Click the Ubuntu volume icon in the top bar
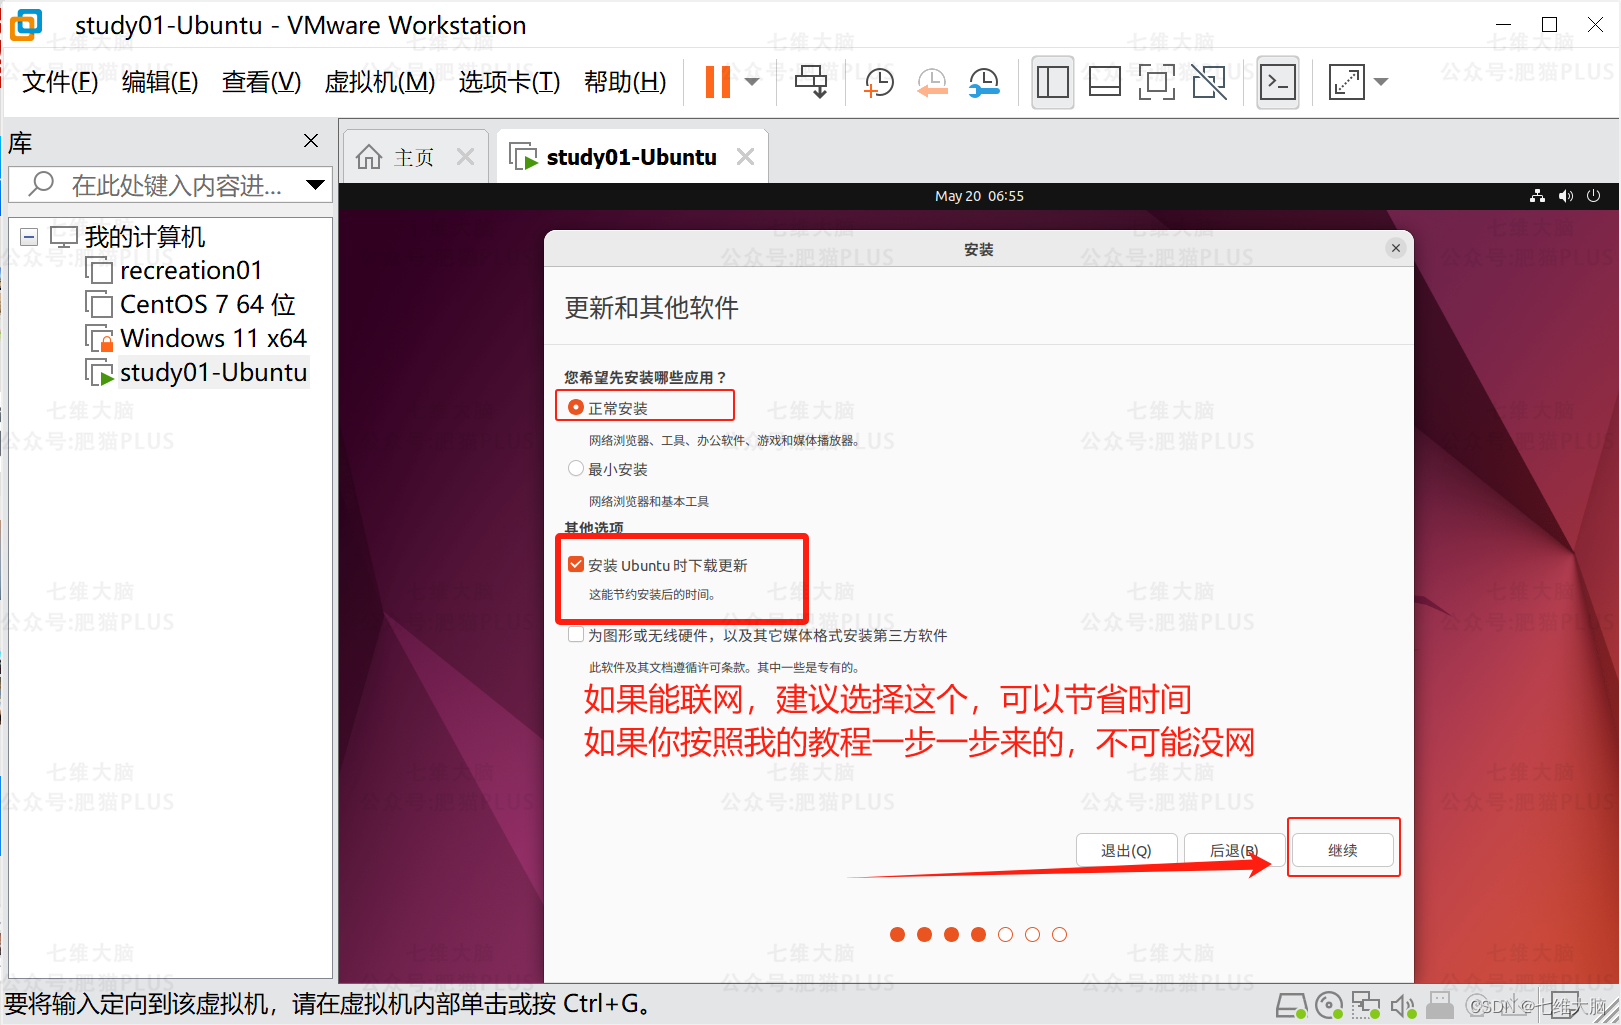 tap(1565, 196)
